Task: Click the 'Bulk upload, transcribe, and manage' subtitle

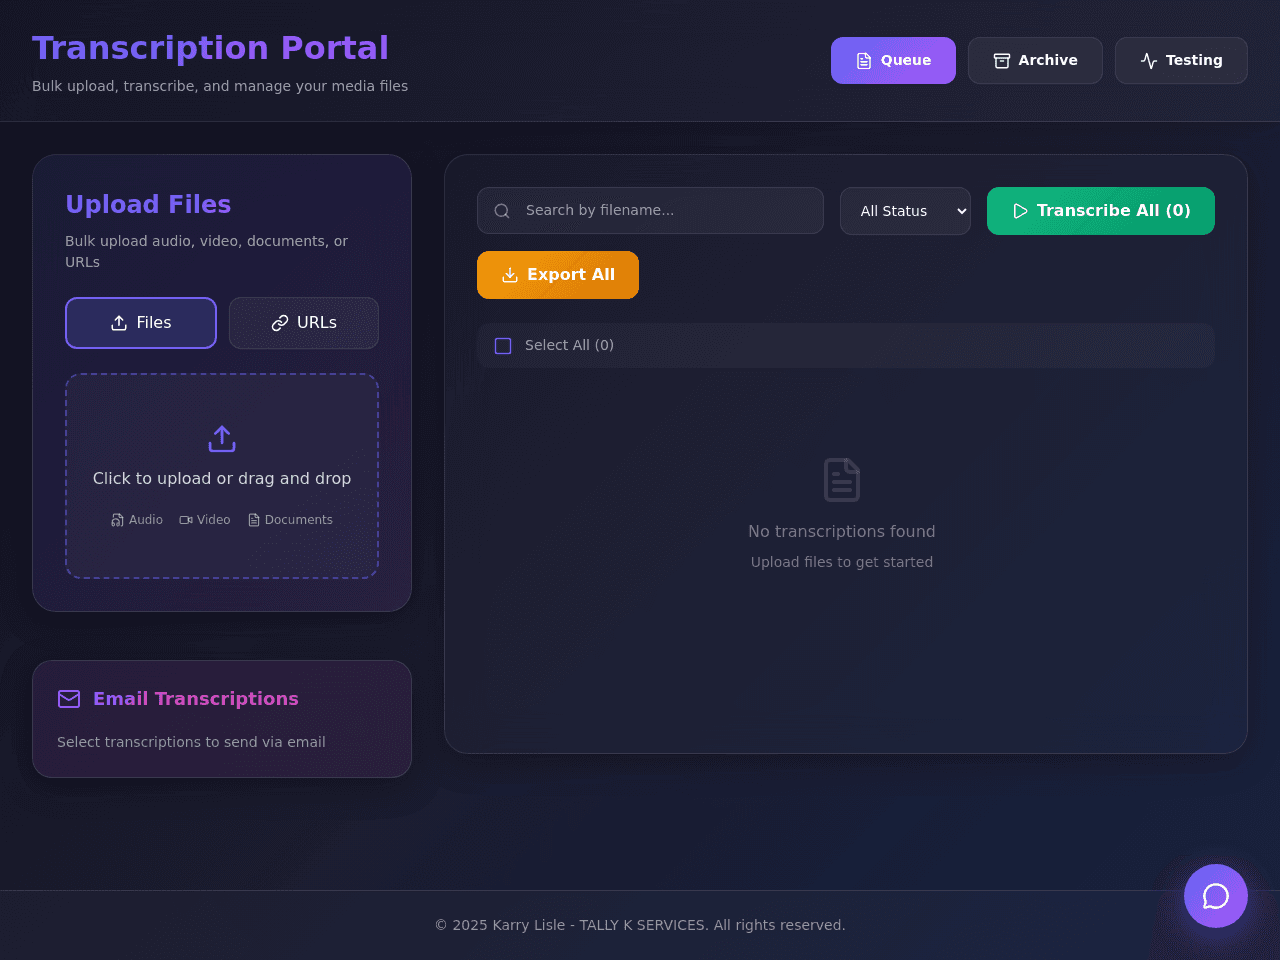Action: coord(220,86)
